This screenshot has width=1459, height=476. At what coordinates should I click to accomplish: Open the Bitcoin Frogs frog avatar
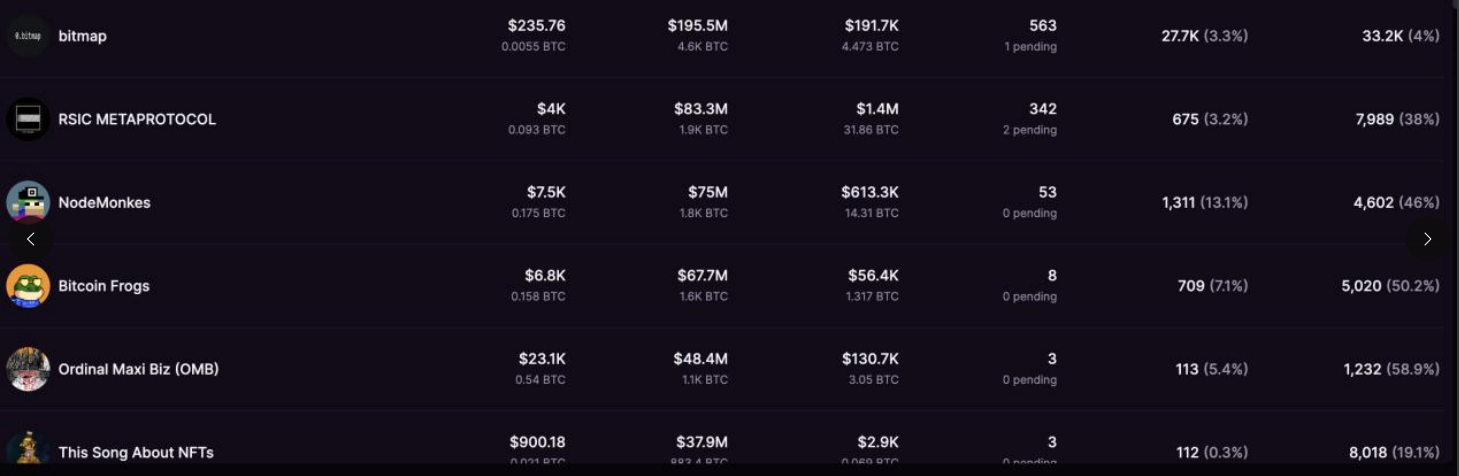coord(28,286)
